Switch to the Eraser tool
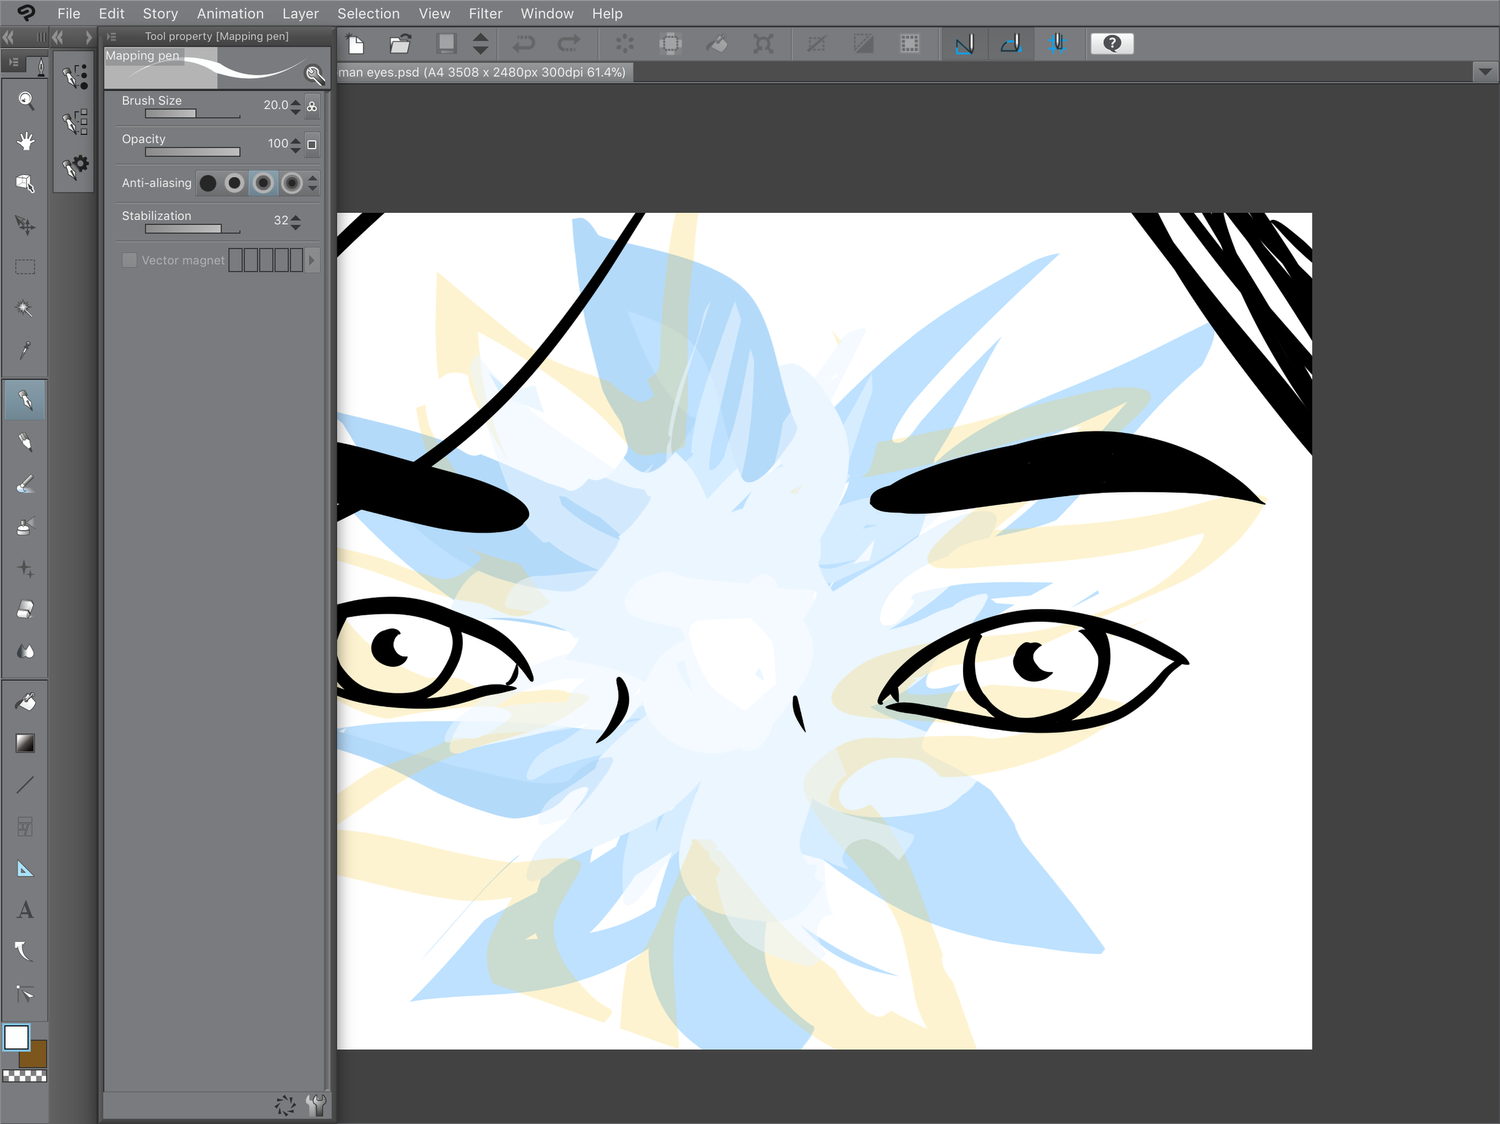Image resolution: width=1500 pixels, height=1124 pixels. point(25,609)
